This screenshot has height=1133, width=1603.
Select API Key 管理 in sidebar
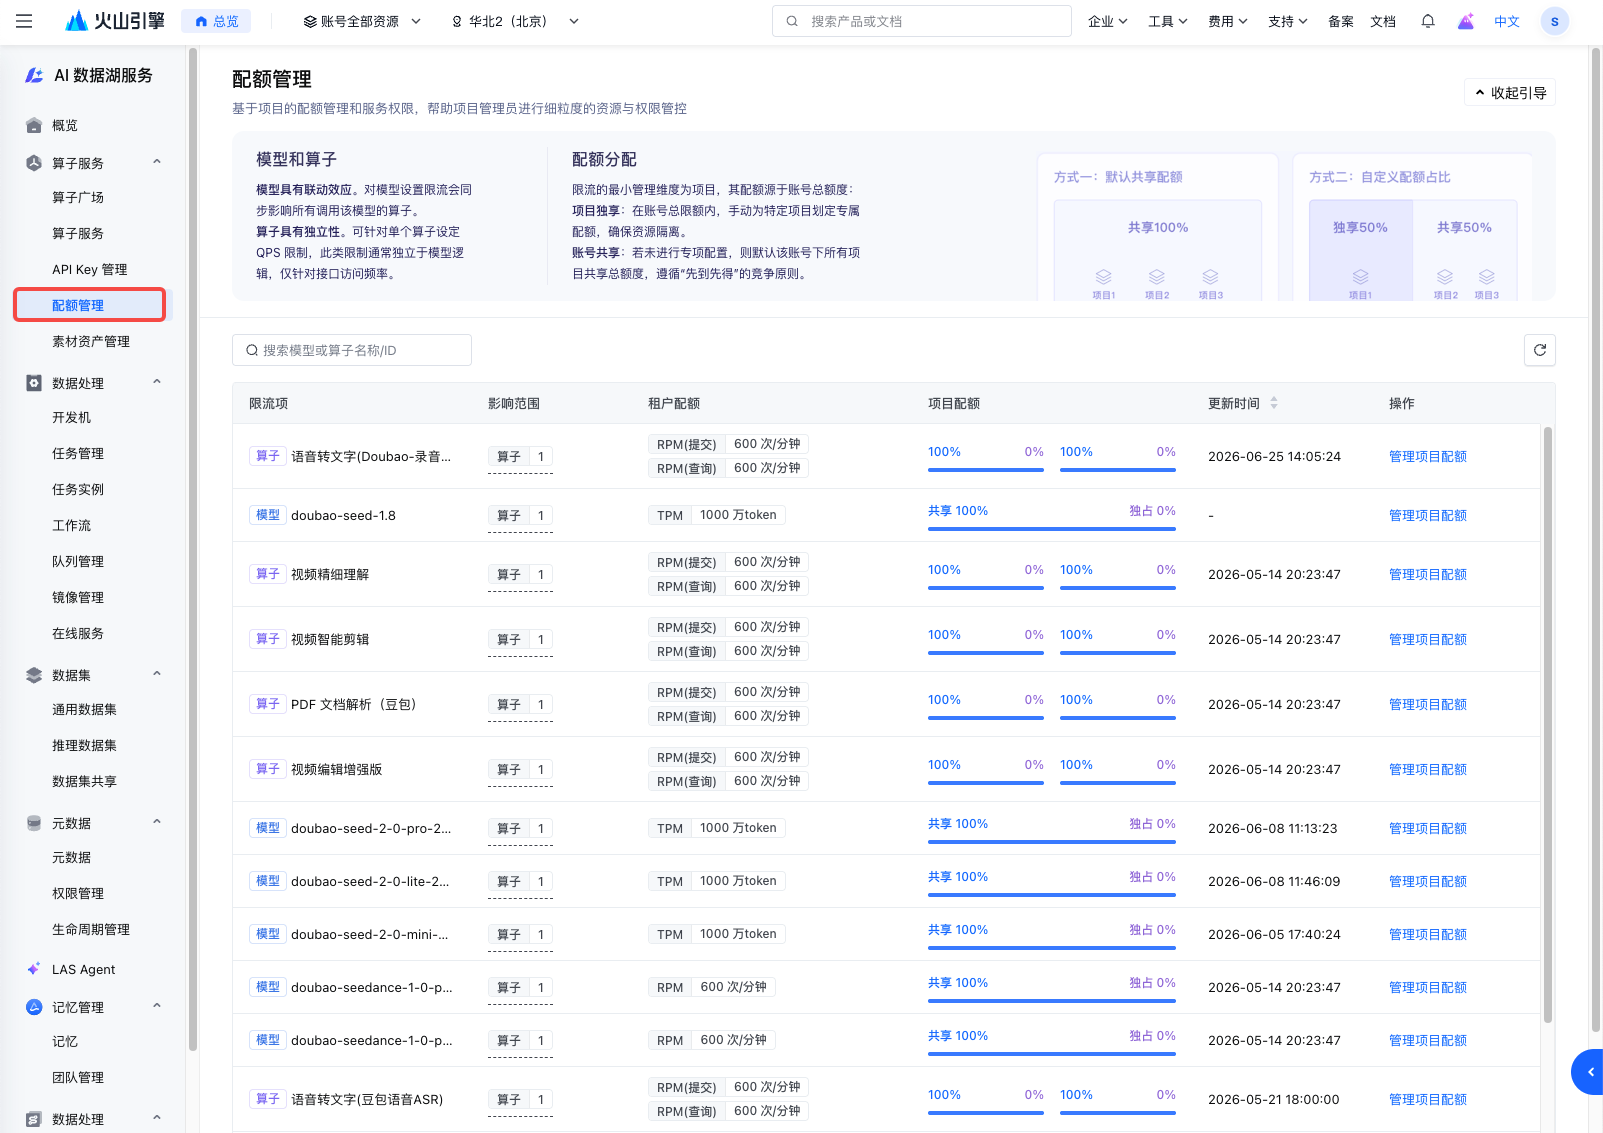coord(90,269)
